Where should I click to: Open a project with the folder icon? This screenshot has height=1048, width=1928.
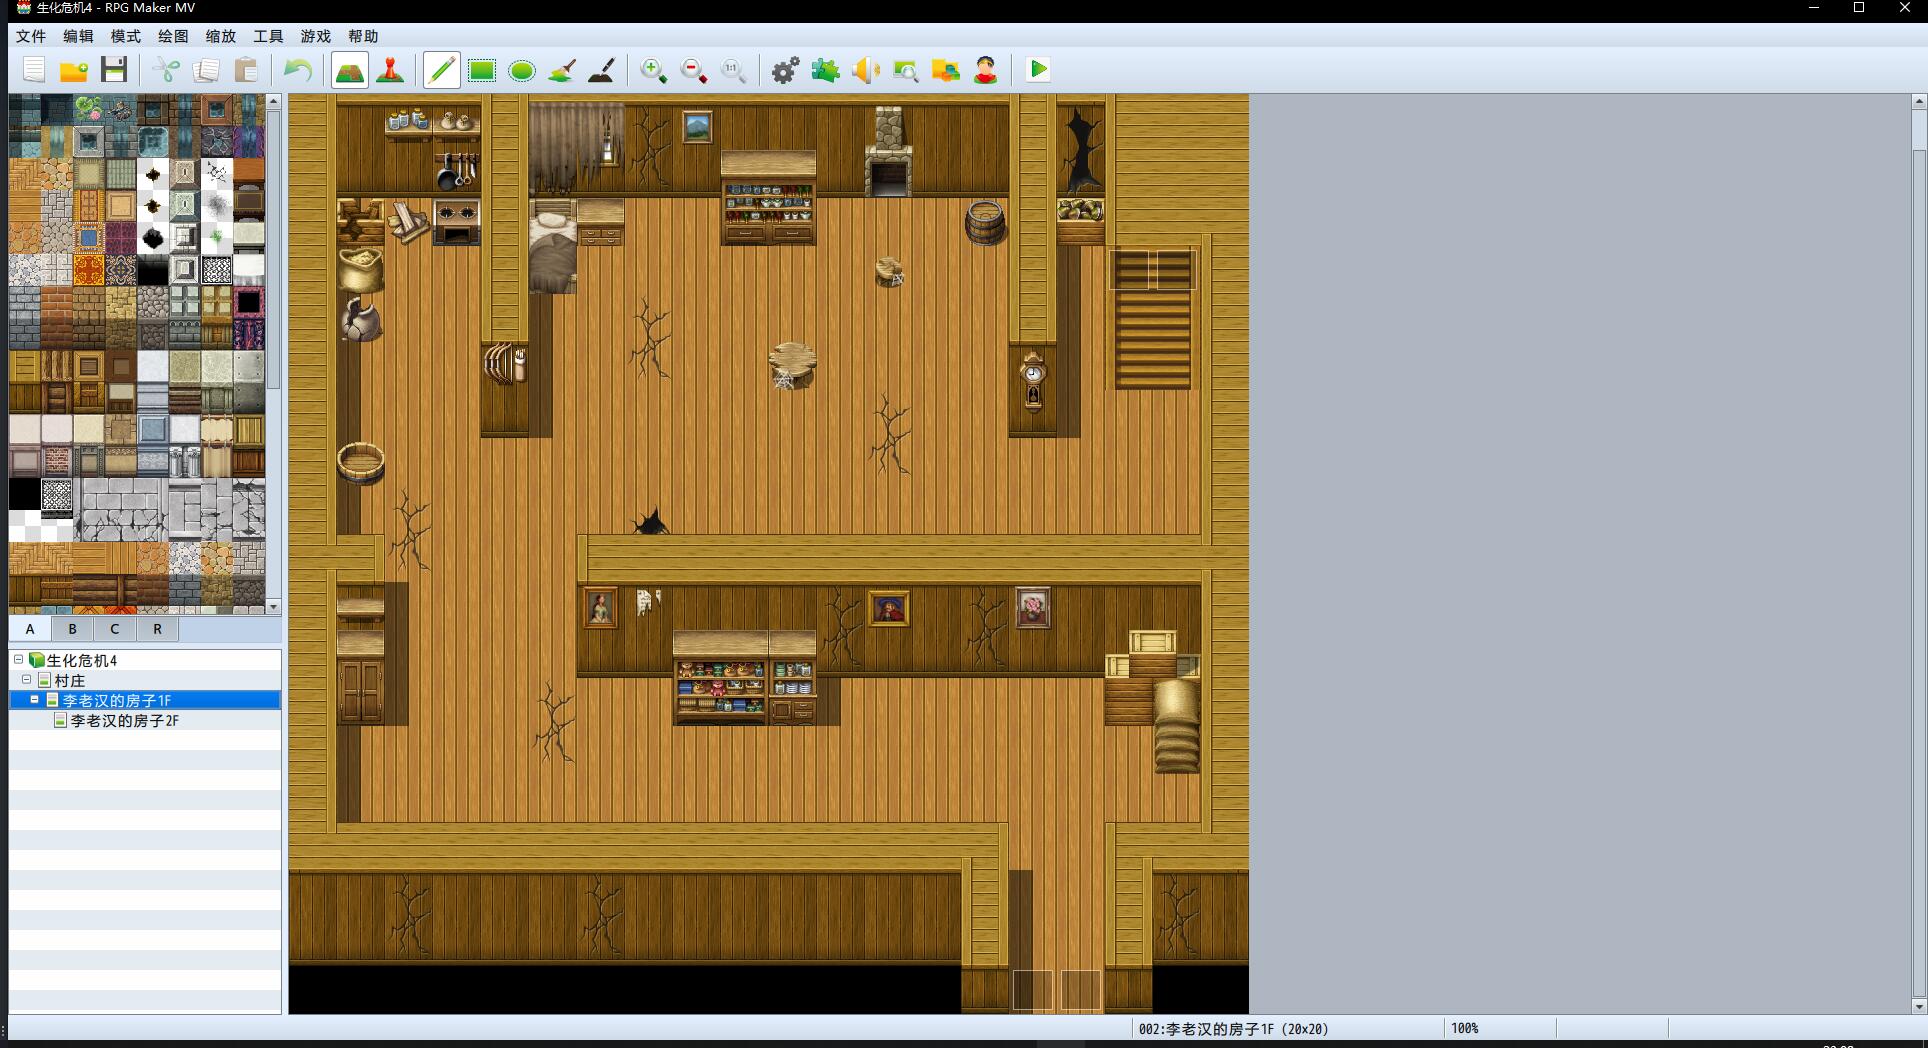[x=74, y=70]
